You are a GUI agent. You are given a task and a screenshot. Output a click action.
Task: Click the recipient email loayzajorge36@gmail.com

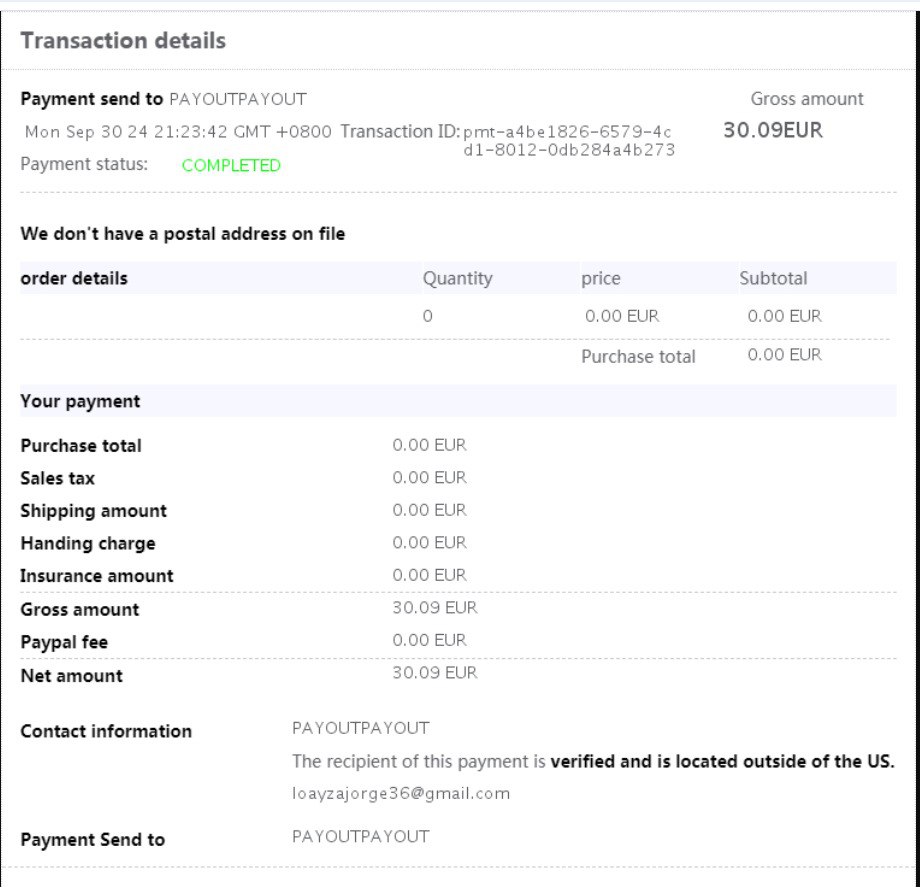401,793
